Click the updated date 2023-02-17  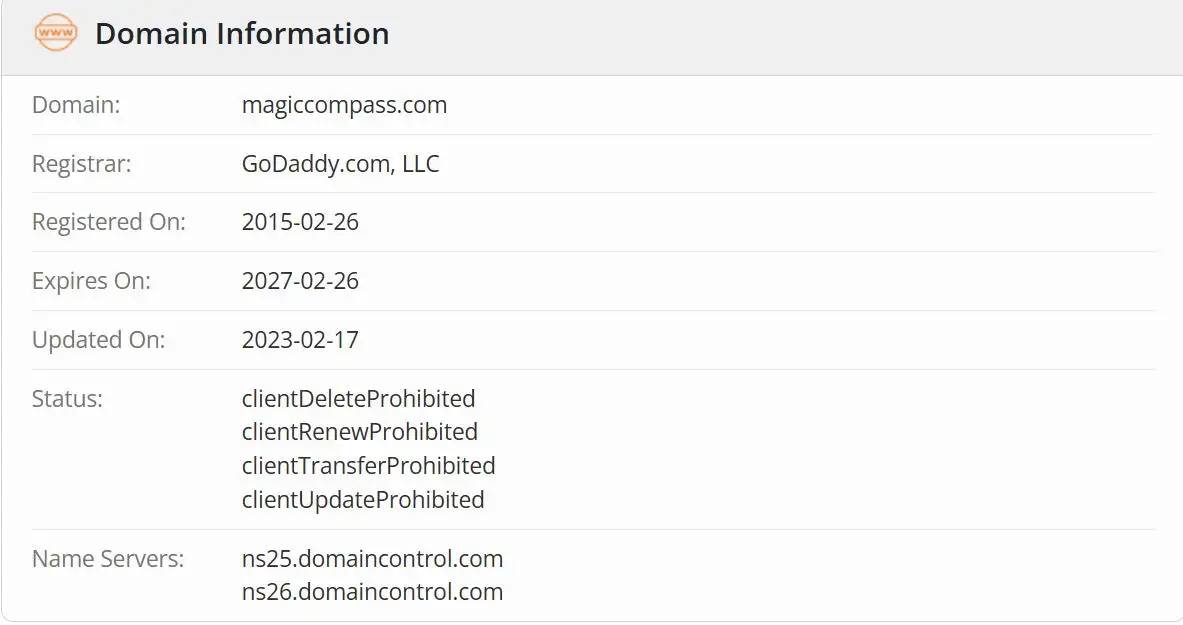point(300,340)
